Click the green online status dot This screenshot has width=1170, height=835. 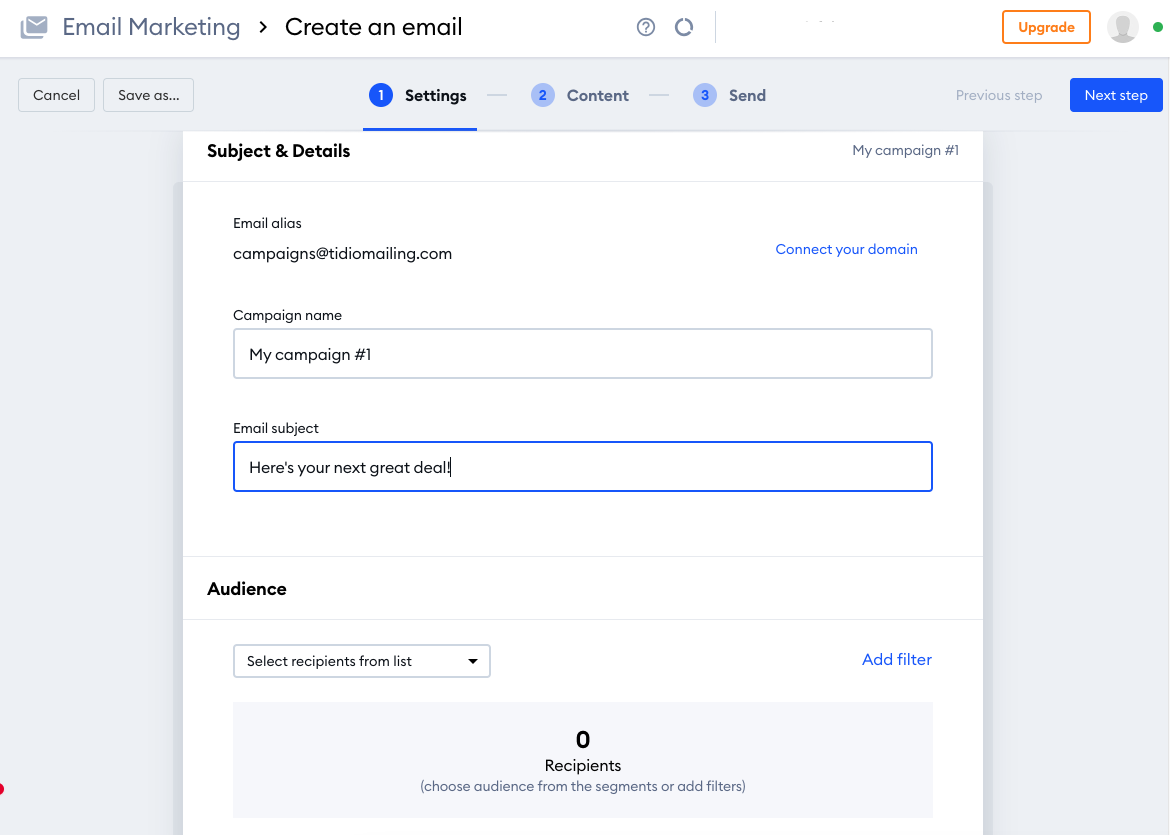pyautogui.click(x=1157, y=28)
